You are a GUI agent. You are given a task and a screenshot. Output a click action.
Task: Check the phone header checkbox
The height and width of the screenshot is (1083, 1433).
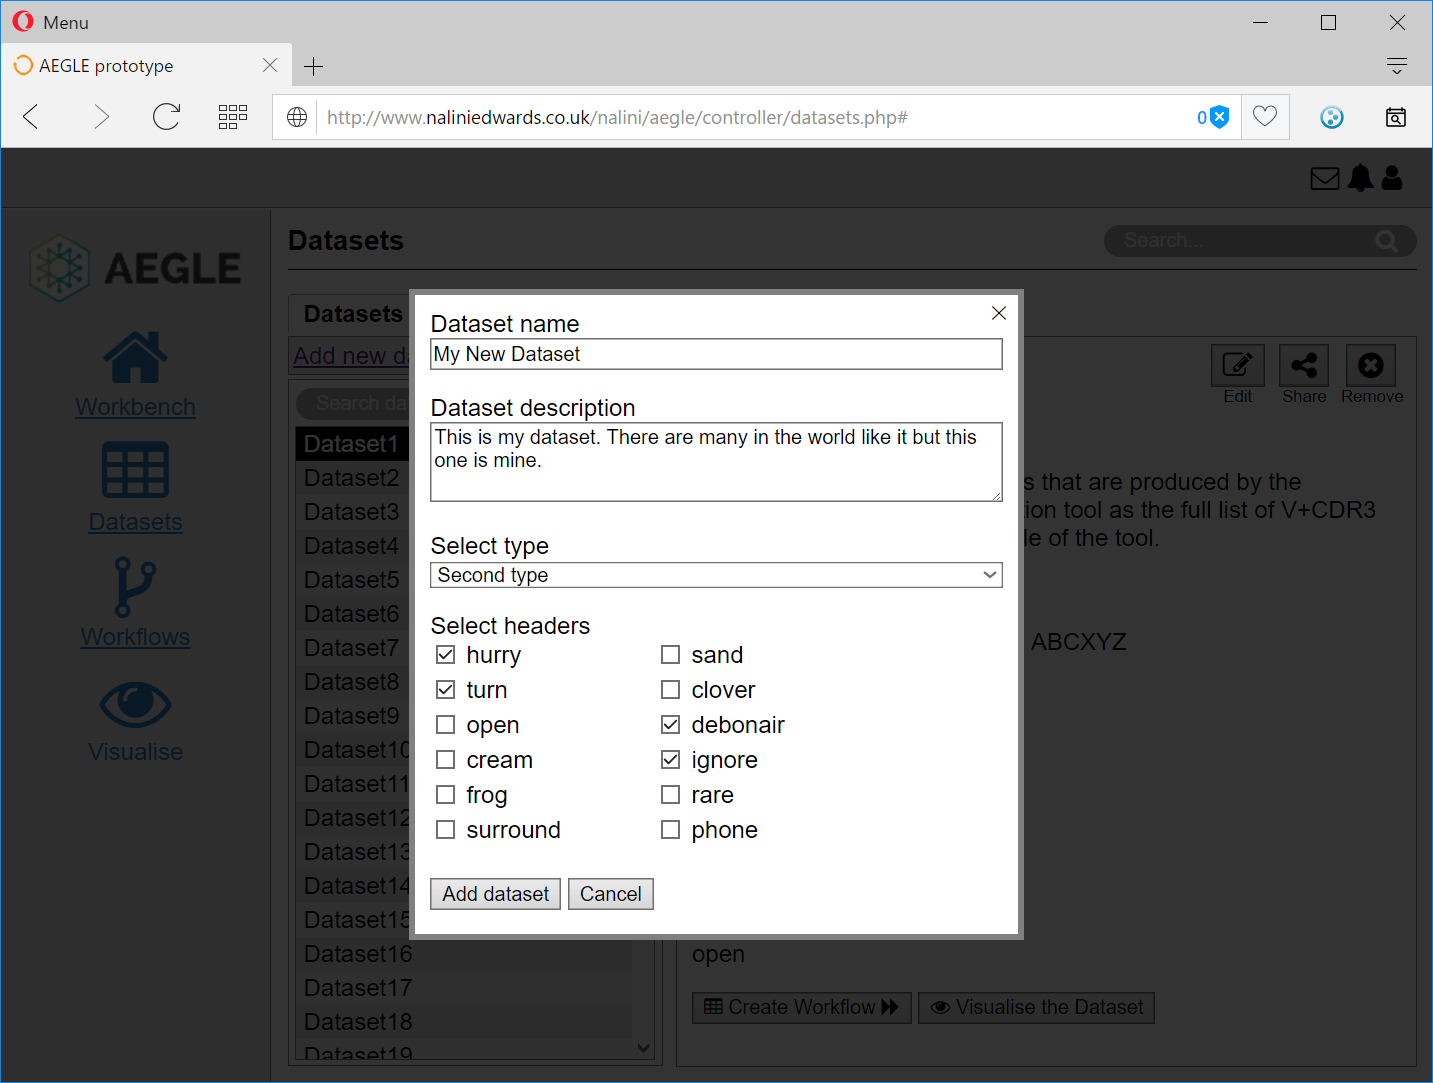[671, 830]
